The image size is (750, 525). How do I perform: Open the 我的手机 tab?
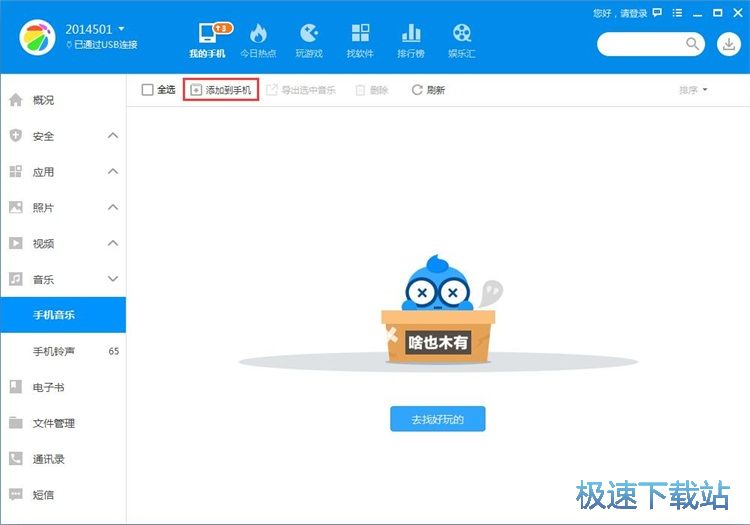[207, 40]
